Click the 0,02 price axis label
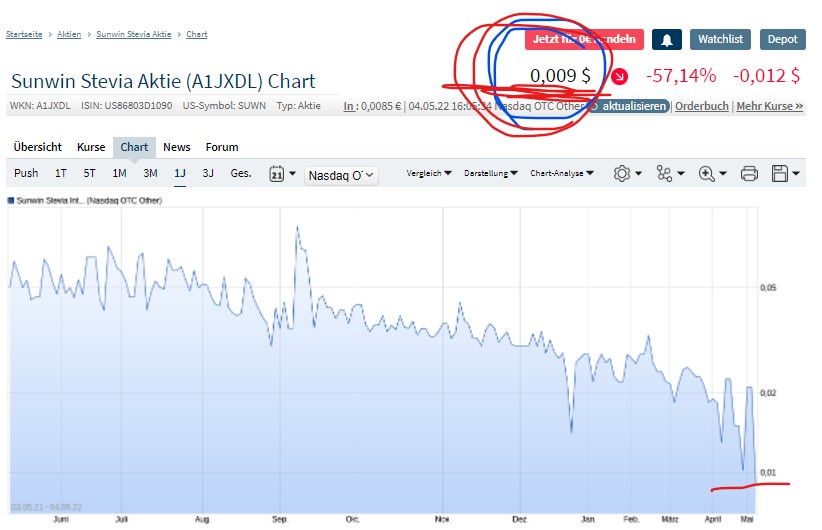The width and height of the screenshot is (822, 530). pos(768,393)
